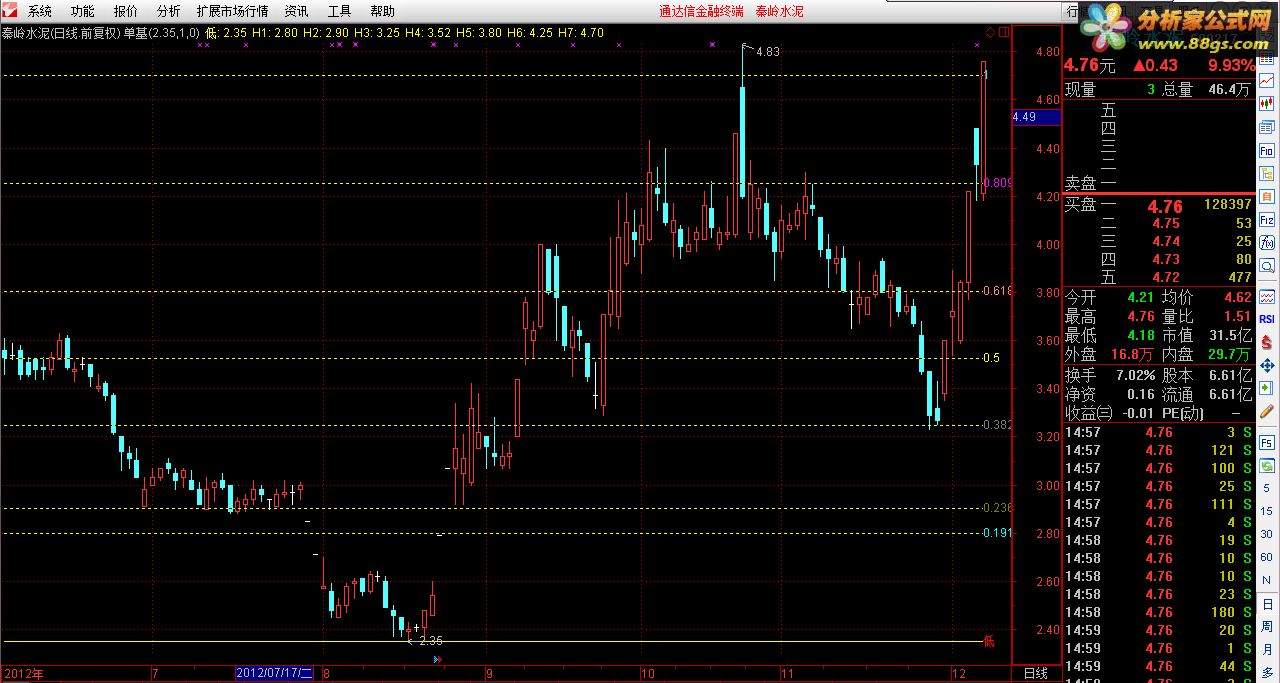Click the 外盘 16.8万 value
Image resolution: width=1280 pixels, height=683 pixels.
pyautogui.click(x=1131, y=355)
